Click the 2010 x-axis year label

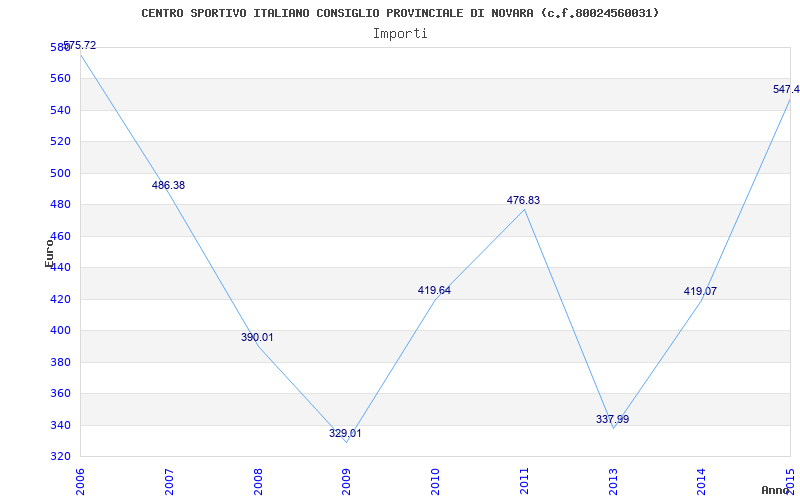coord(435,481)
